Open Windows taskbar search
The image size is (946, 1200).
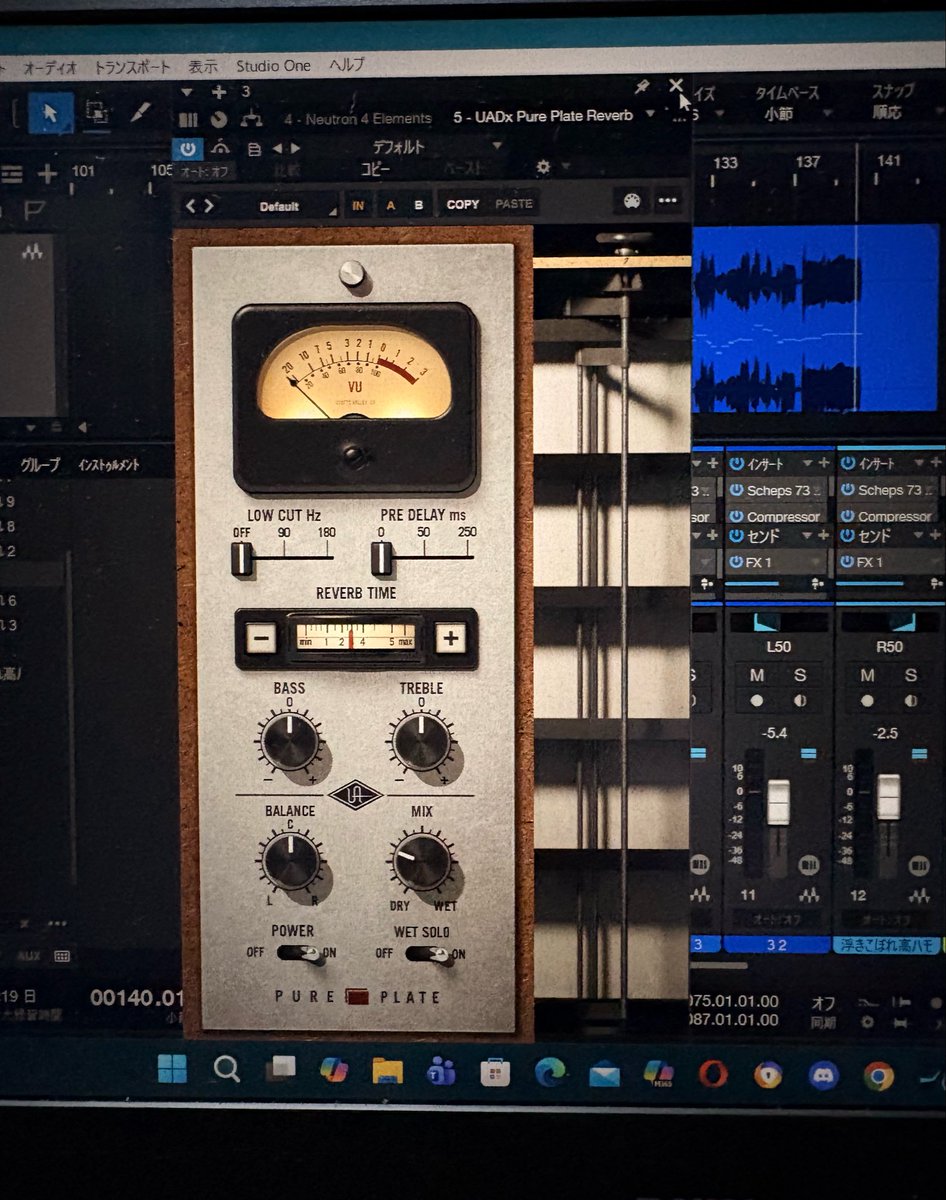click(x=227, y=1070)
